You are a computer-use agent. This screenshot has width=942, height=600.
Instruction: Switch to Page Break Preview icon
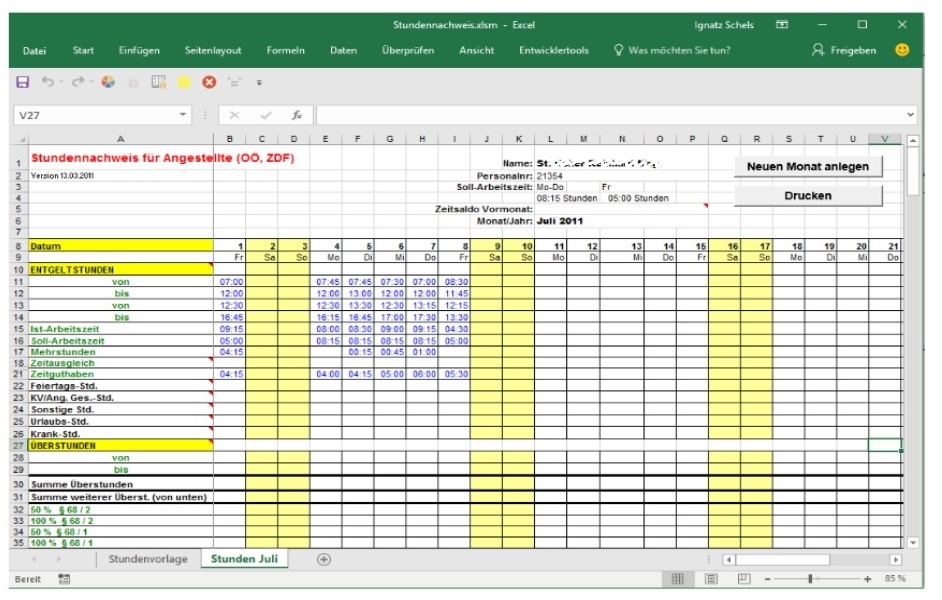(744, 579)
